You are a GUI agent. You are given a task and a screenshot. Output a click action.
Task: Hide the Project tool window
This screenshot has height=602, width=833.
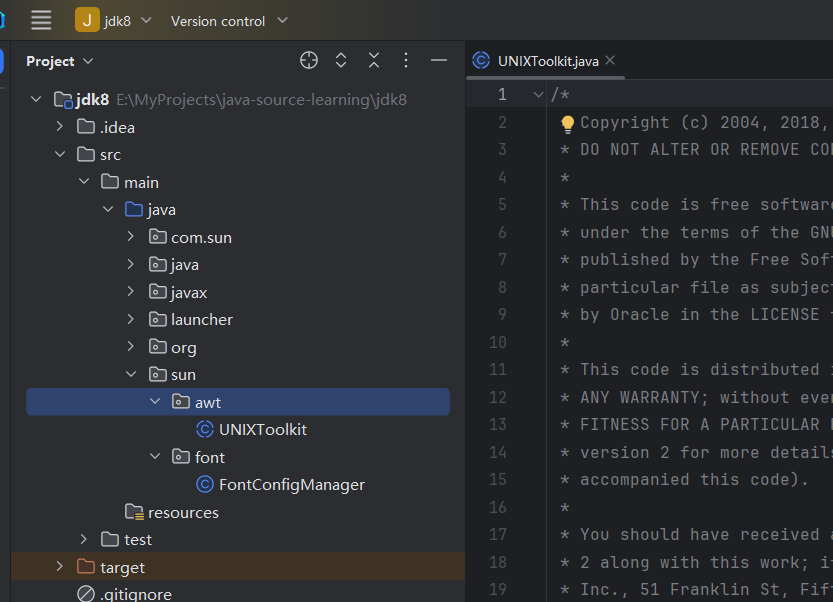438,61
